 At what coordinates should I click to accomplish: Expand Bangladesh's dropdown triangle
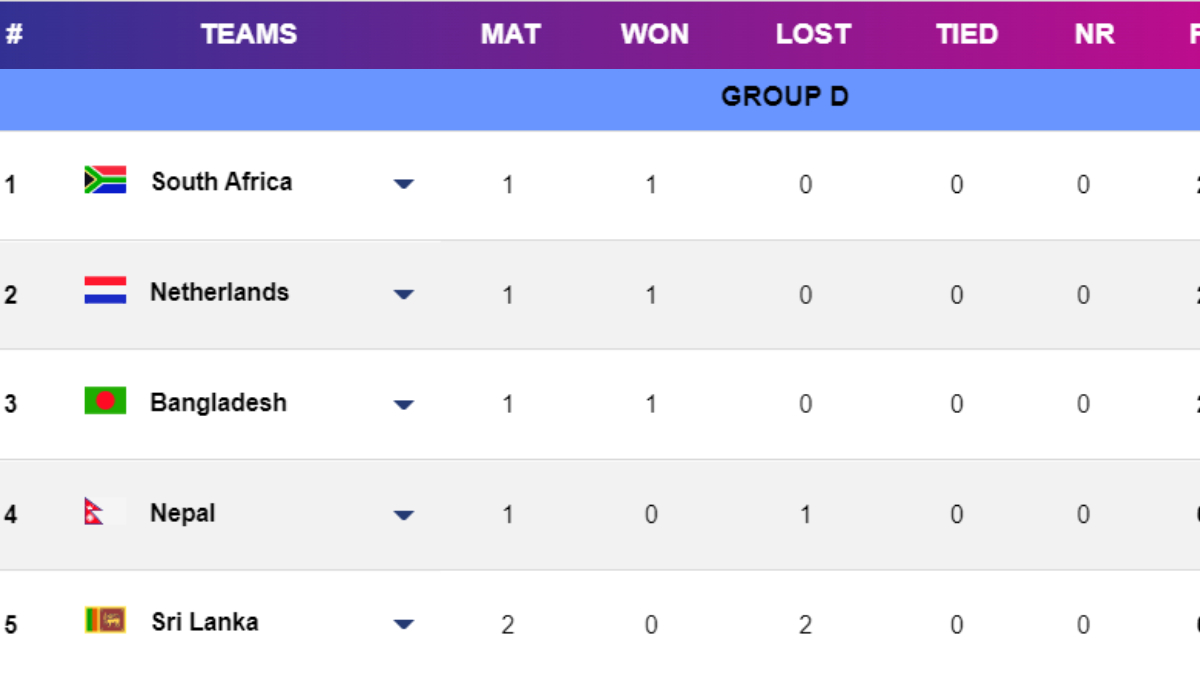[x=404, y=405]
